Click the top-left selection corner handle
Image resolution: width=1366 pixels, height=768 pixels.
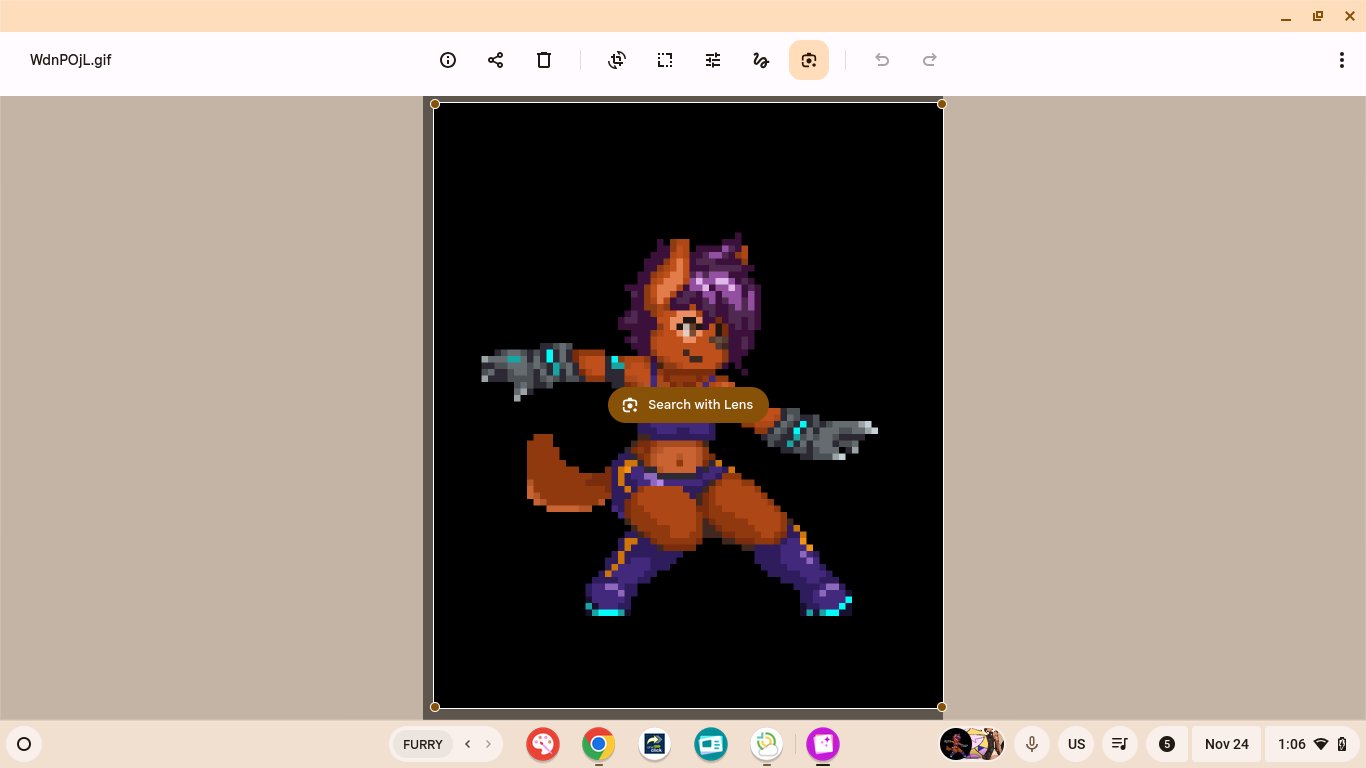click(435, 104)
